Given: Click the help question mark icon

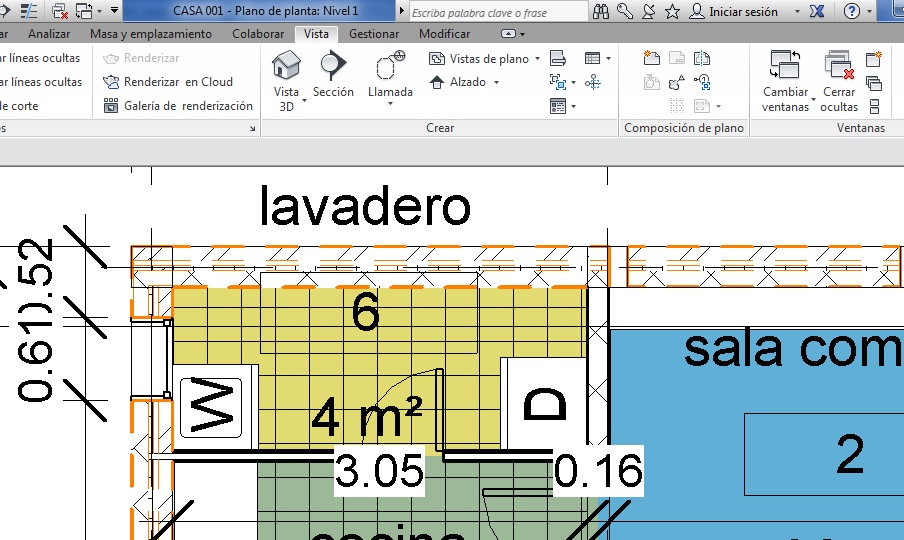Looking at the screenshot, I should [851, 12].
